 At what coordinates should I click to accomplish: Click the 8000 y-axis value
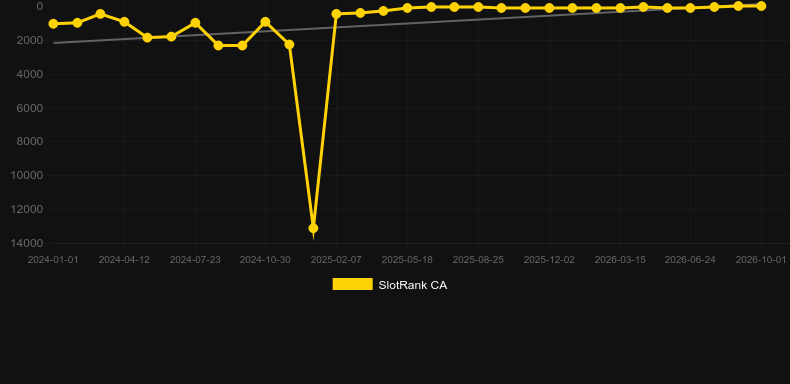click(30, 142)
